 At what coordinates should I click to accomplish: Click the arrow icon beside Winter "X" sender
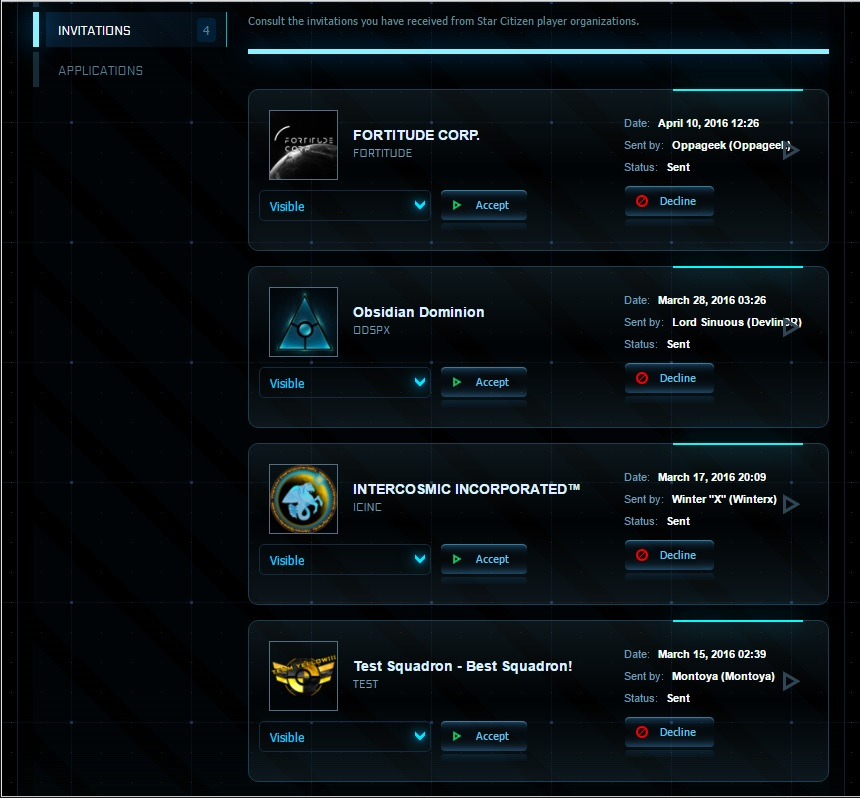790,504
